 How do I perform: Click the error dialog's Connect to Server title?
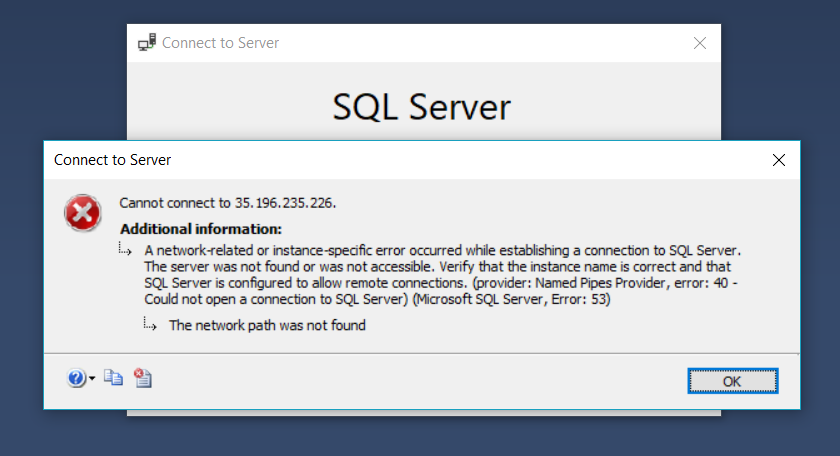[x=112, y=160]
